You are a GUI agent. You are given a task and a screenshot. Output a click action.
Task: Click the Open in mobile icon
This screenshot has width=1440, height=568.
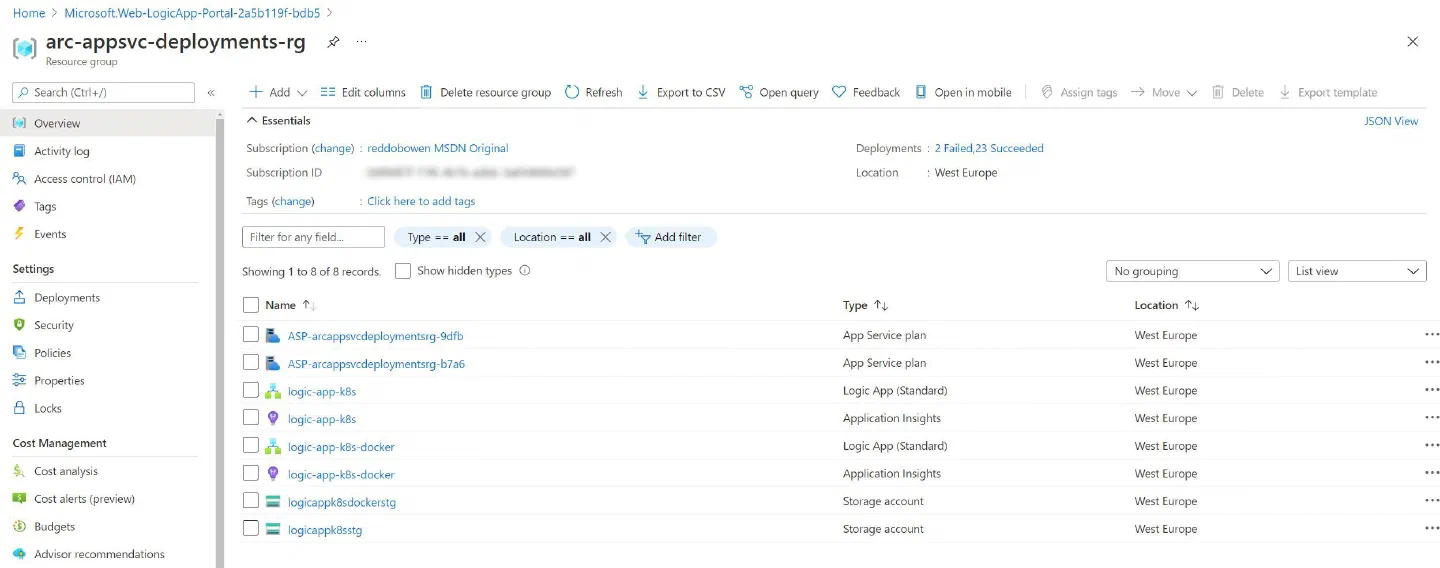click(921, 92)
